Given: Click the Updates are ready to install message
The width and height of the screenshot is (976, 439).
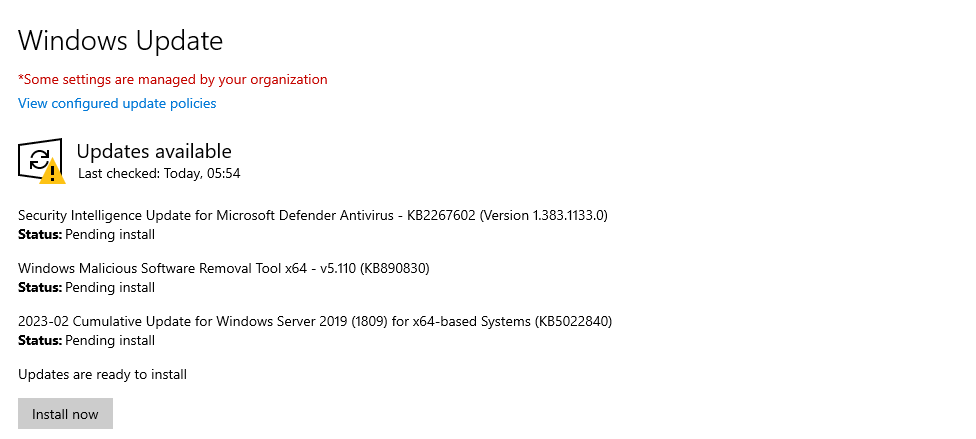Looking at the screenshot, I should (102, 374).
